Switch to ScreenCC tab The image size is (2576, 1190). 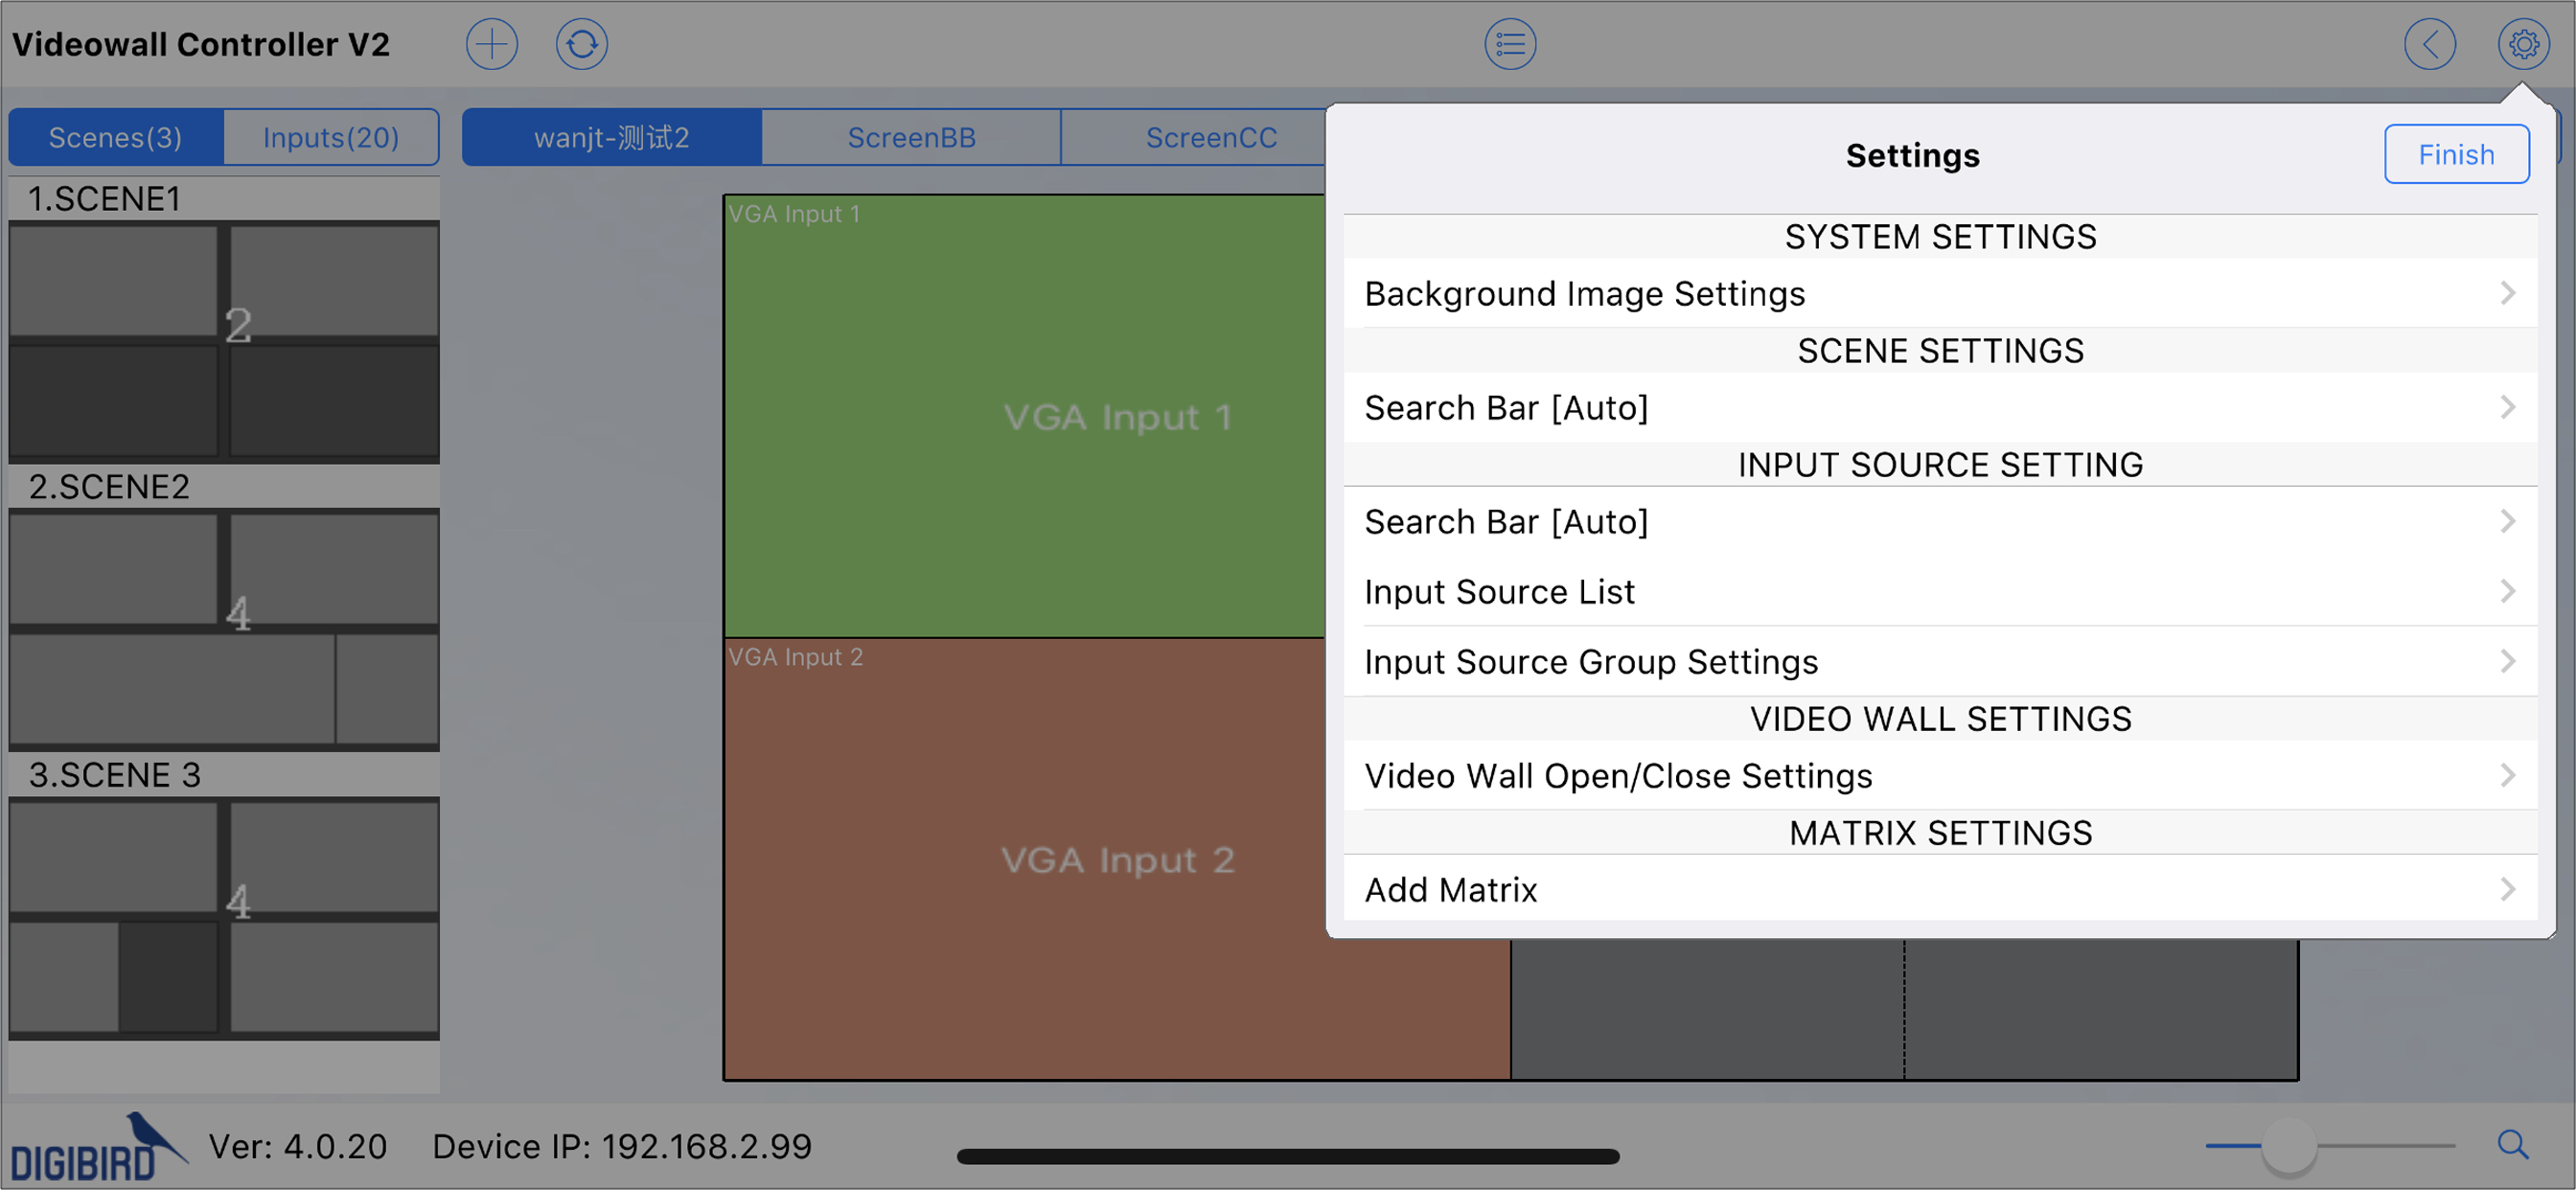[x=1210, y=137]
